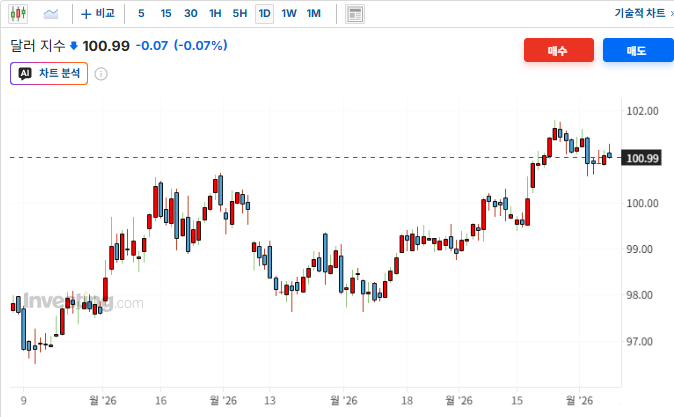Open the chart layout template icon
Image resolution: width=674 pixels, height=417 pixels.
[355, 14]
